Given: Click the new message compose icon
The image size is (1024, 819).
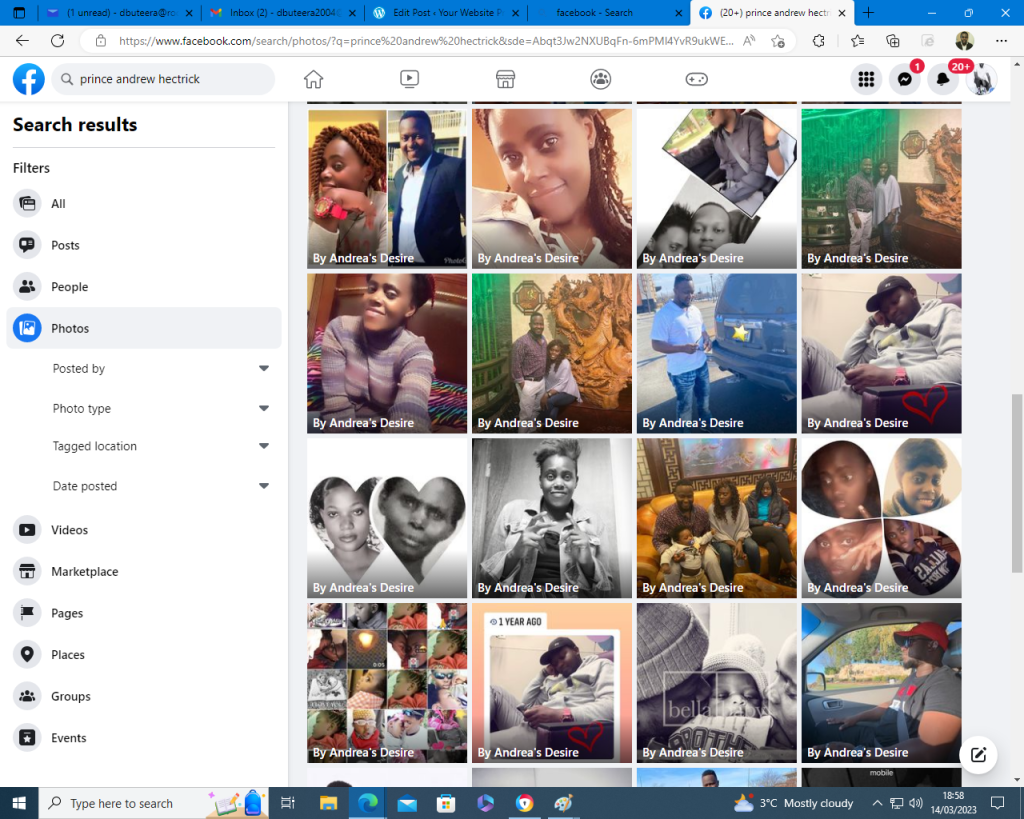Looking at the screenshot, I should (x=979, y=755).
